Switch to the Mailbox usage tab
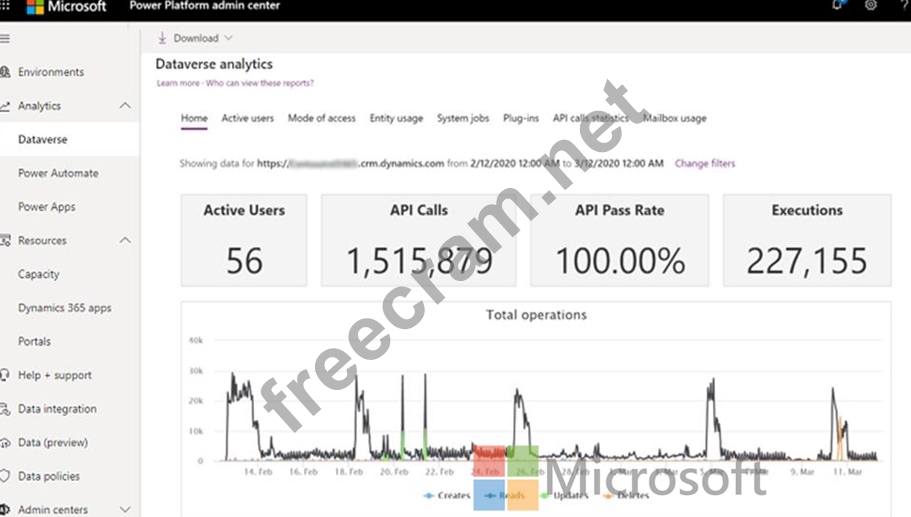This screenshot has height=517, width=911. [x=675, y=118]
